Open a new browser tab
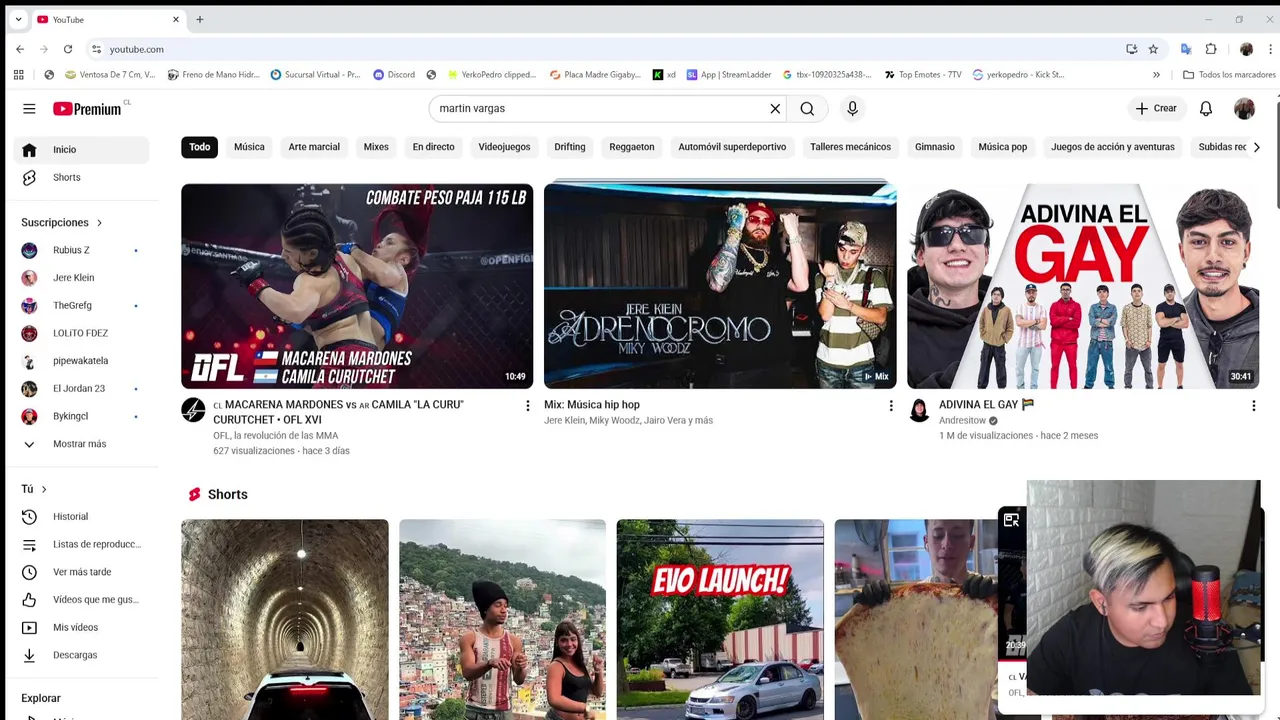The height and width of the screenshot is (720, 1280). (200, 20)
